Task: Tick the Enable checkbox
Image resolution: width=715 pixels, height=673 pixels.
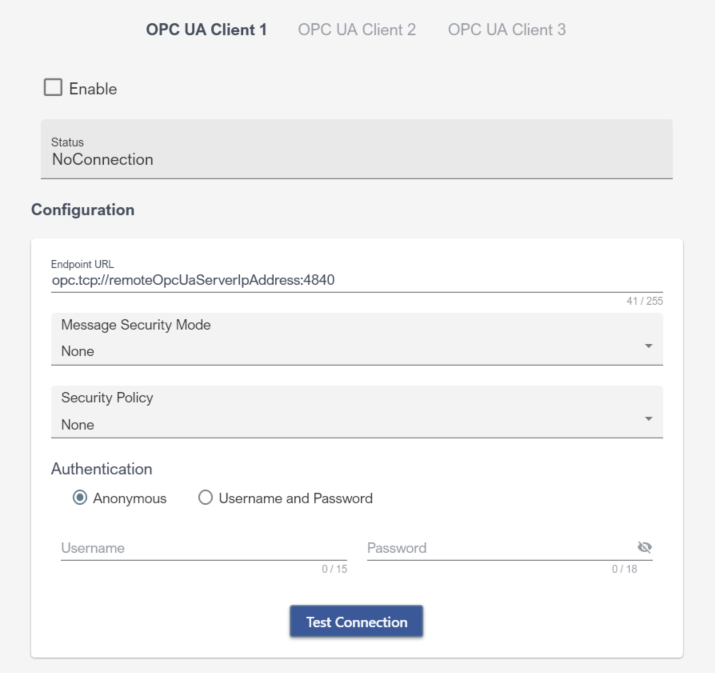Action: tap(53, 88)
